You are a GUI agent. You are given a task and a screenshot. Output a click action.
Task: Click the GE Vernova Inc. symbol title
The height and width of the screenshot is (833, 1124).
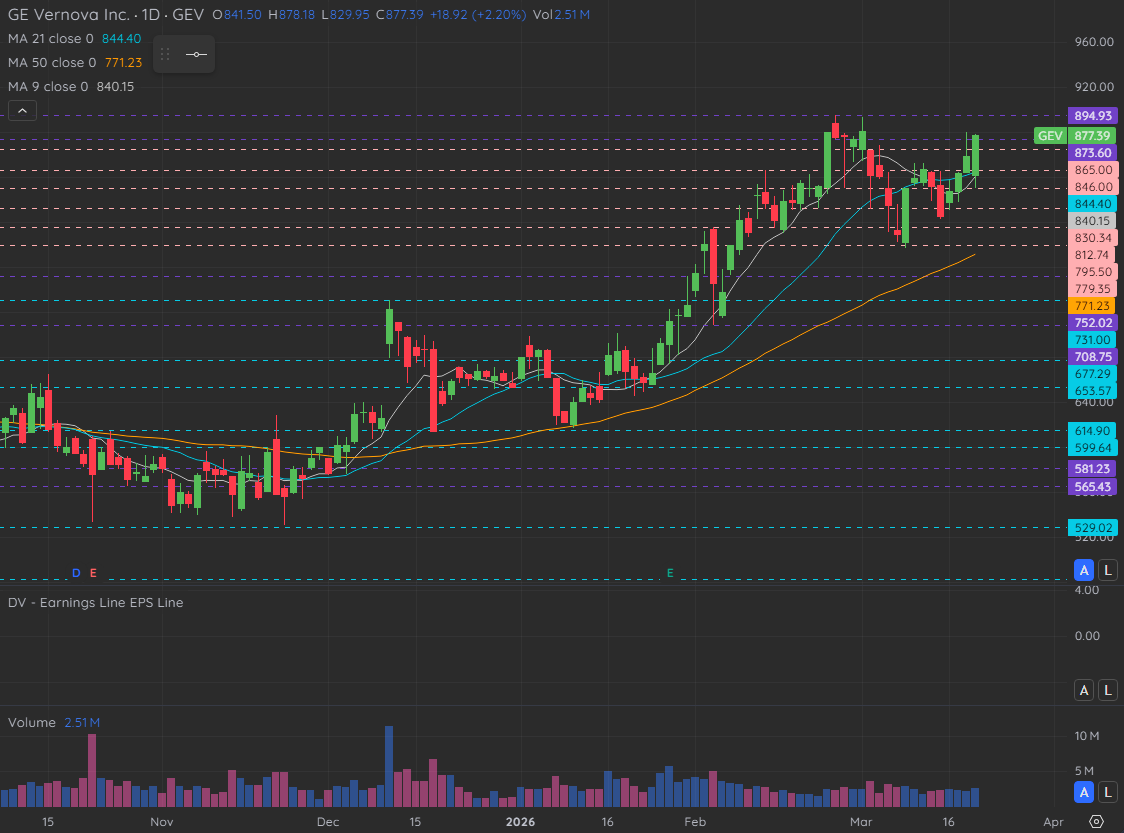(x=69, y=14)
